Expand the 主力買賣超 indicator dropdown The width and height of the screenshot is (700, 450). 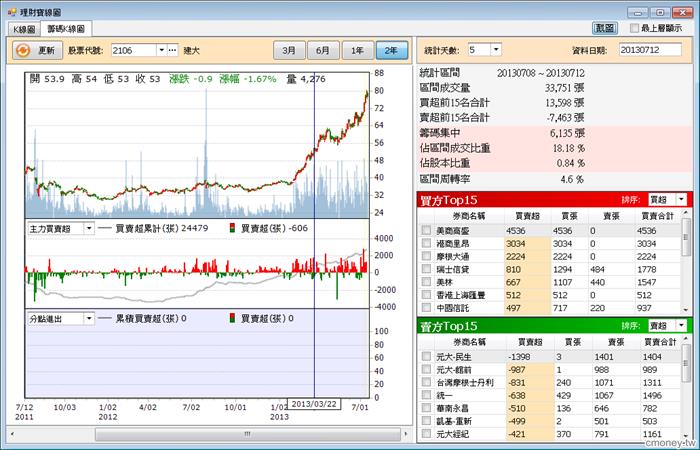click(89, 229)
